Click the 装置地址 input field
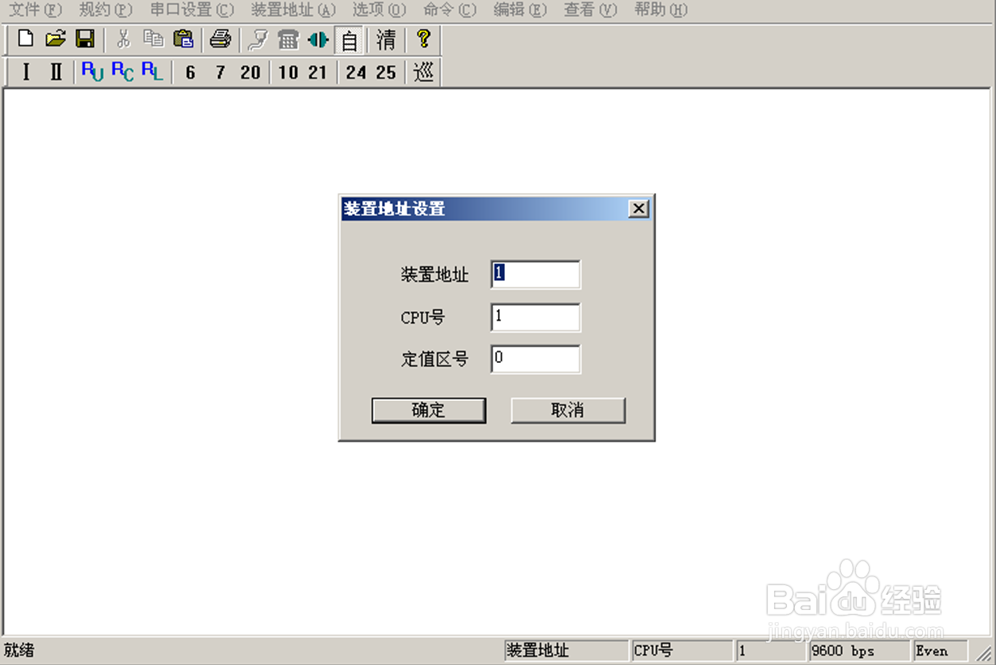The image size is (998, 665). click(x=535, y=274)
